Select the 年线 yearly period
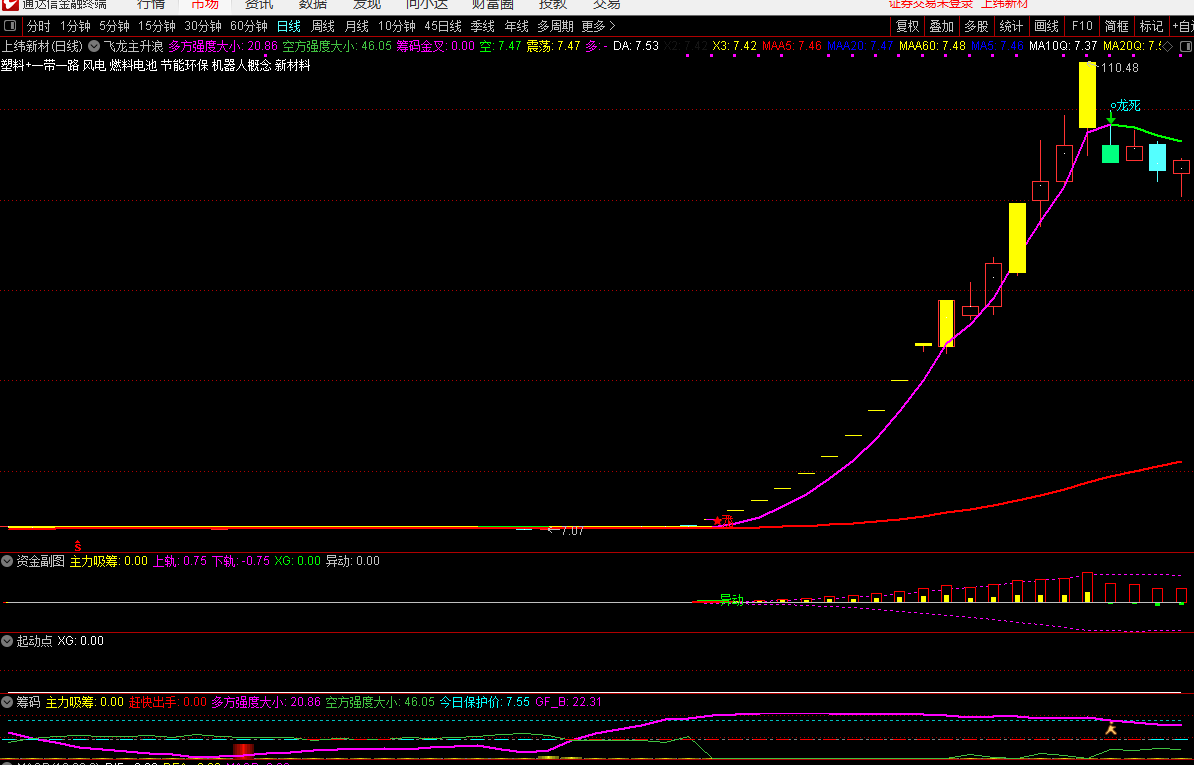Image resolution: width=1194 pixels, height=765 pixels. click(517, 27)
